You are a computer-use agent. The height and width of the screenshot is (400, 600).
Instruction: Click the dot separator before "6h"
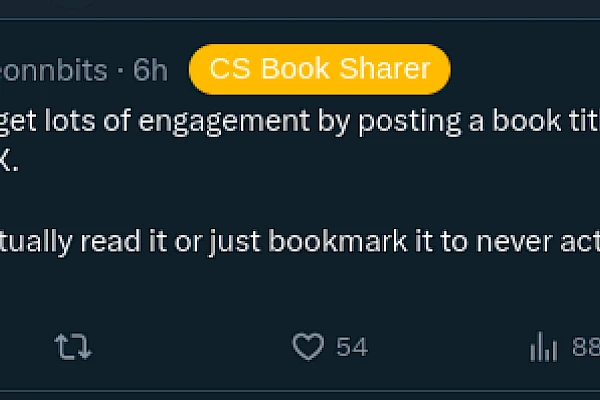coord(119,69)
